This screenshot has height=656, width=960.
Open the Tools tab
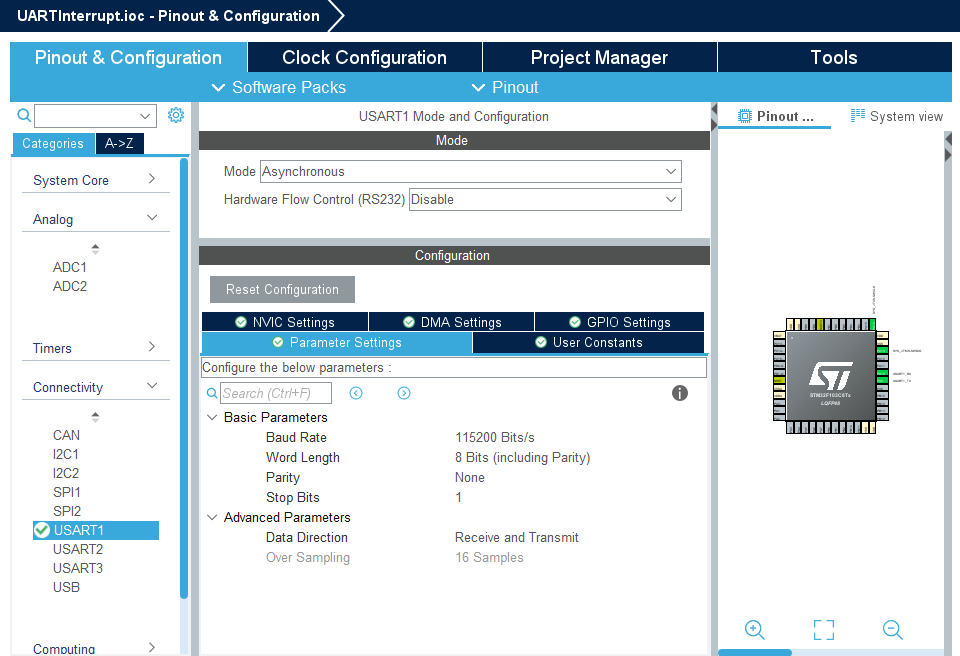tap(834, 57)
